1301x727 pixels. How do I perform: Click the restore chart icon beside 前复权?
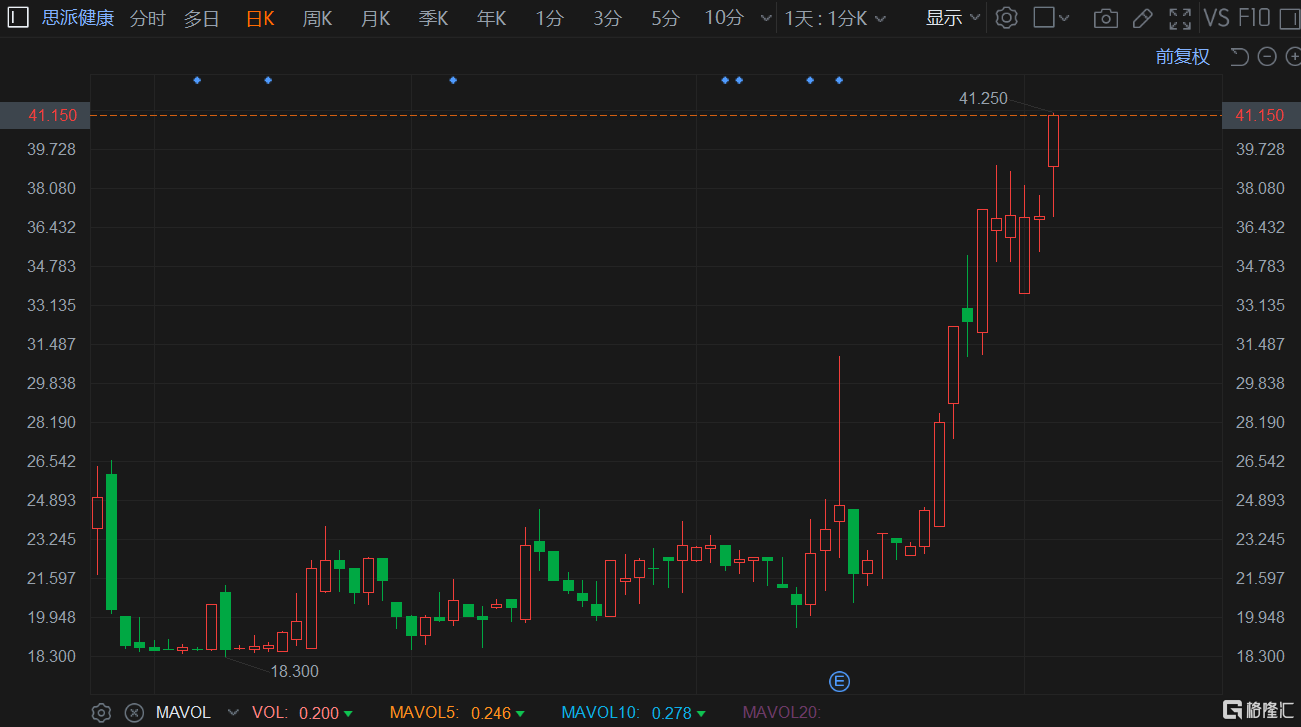pyautogui.click(x=1240, y=57)
